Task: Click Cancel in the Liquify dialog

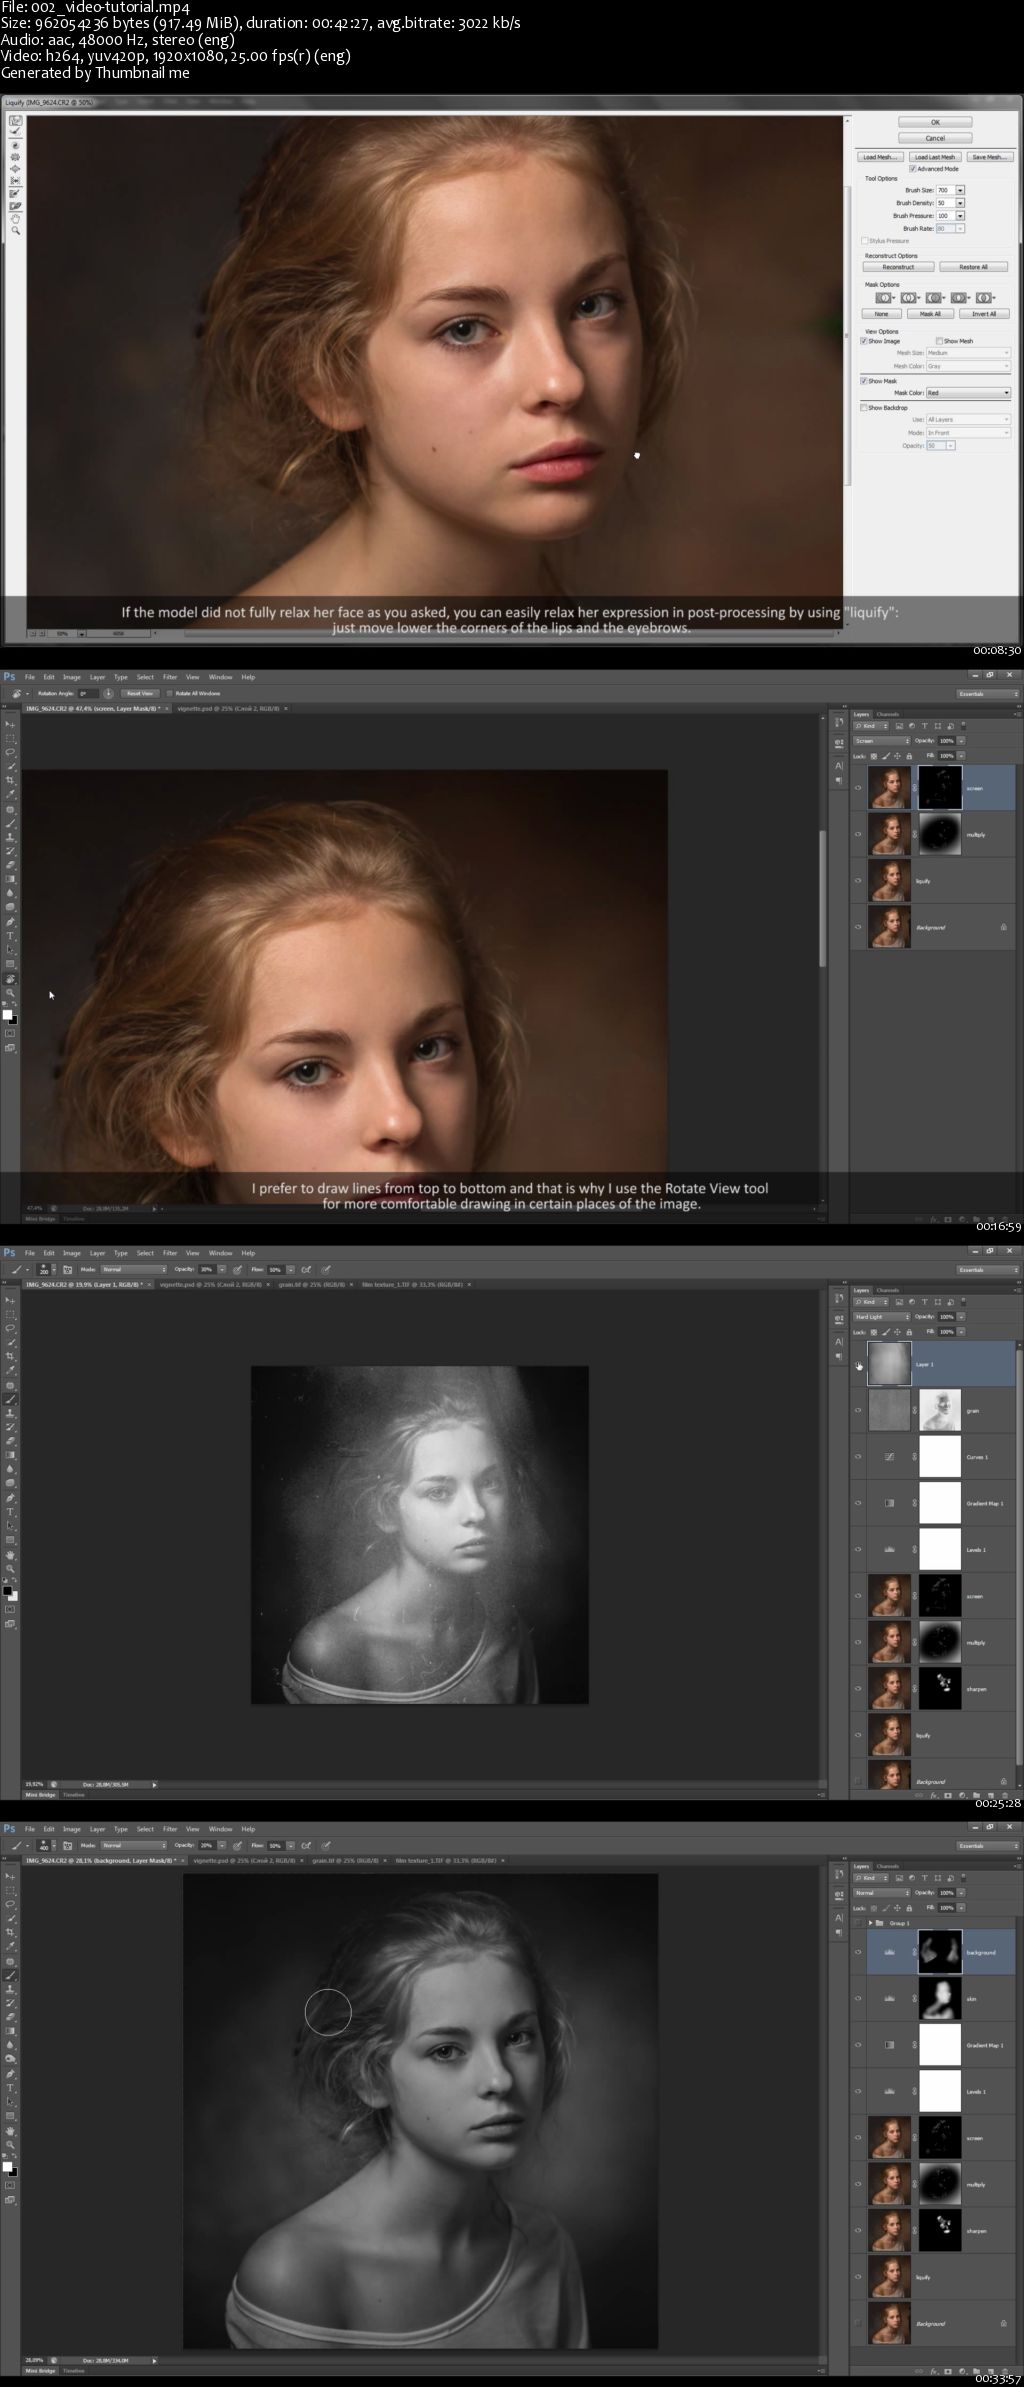Action: [935, 138]
